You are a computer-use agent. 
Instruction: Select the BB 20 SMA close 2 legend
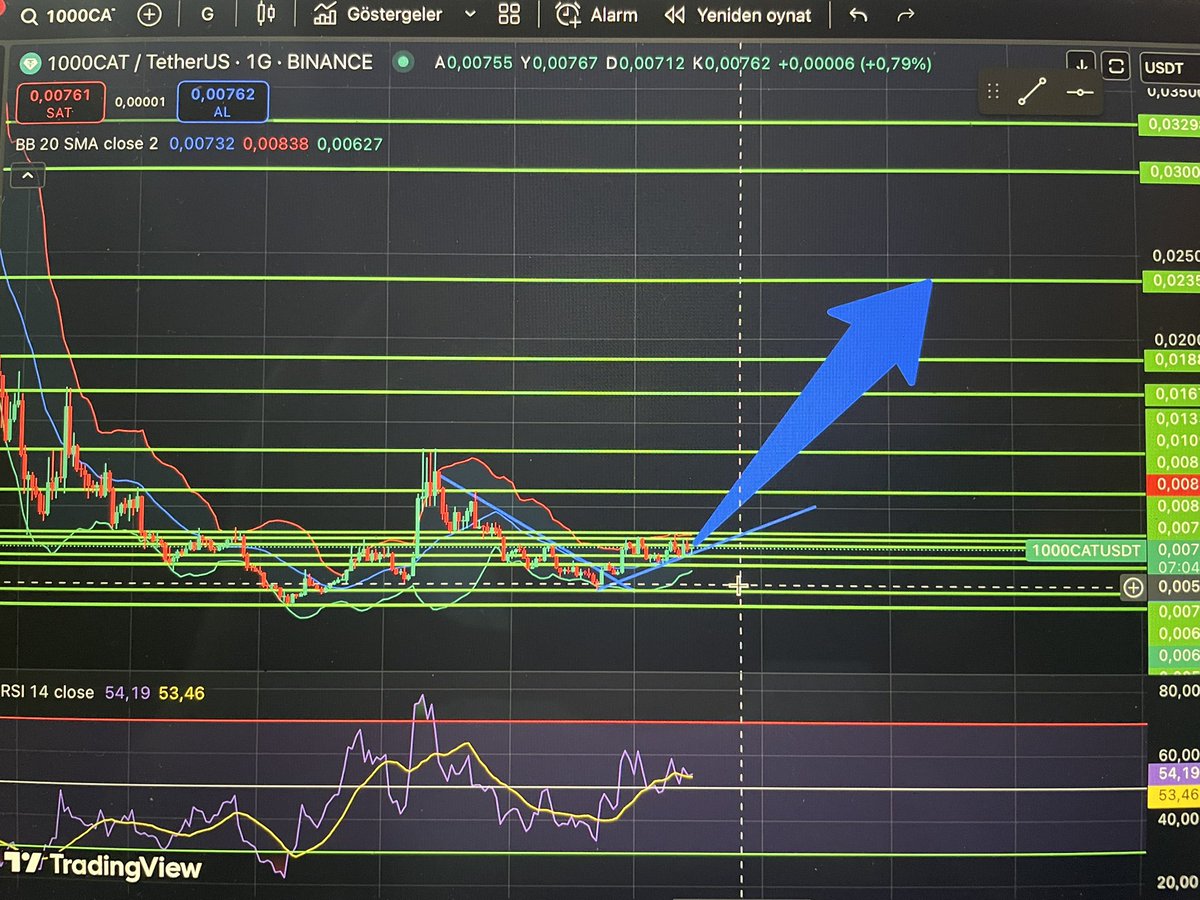[x=87, y=144]
